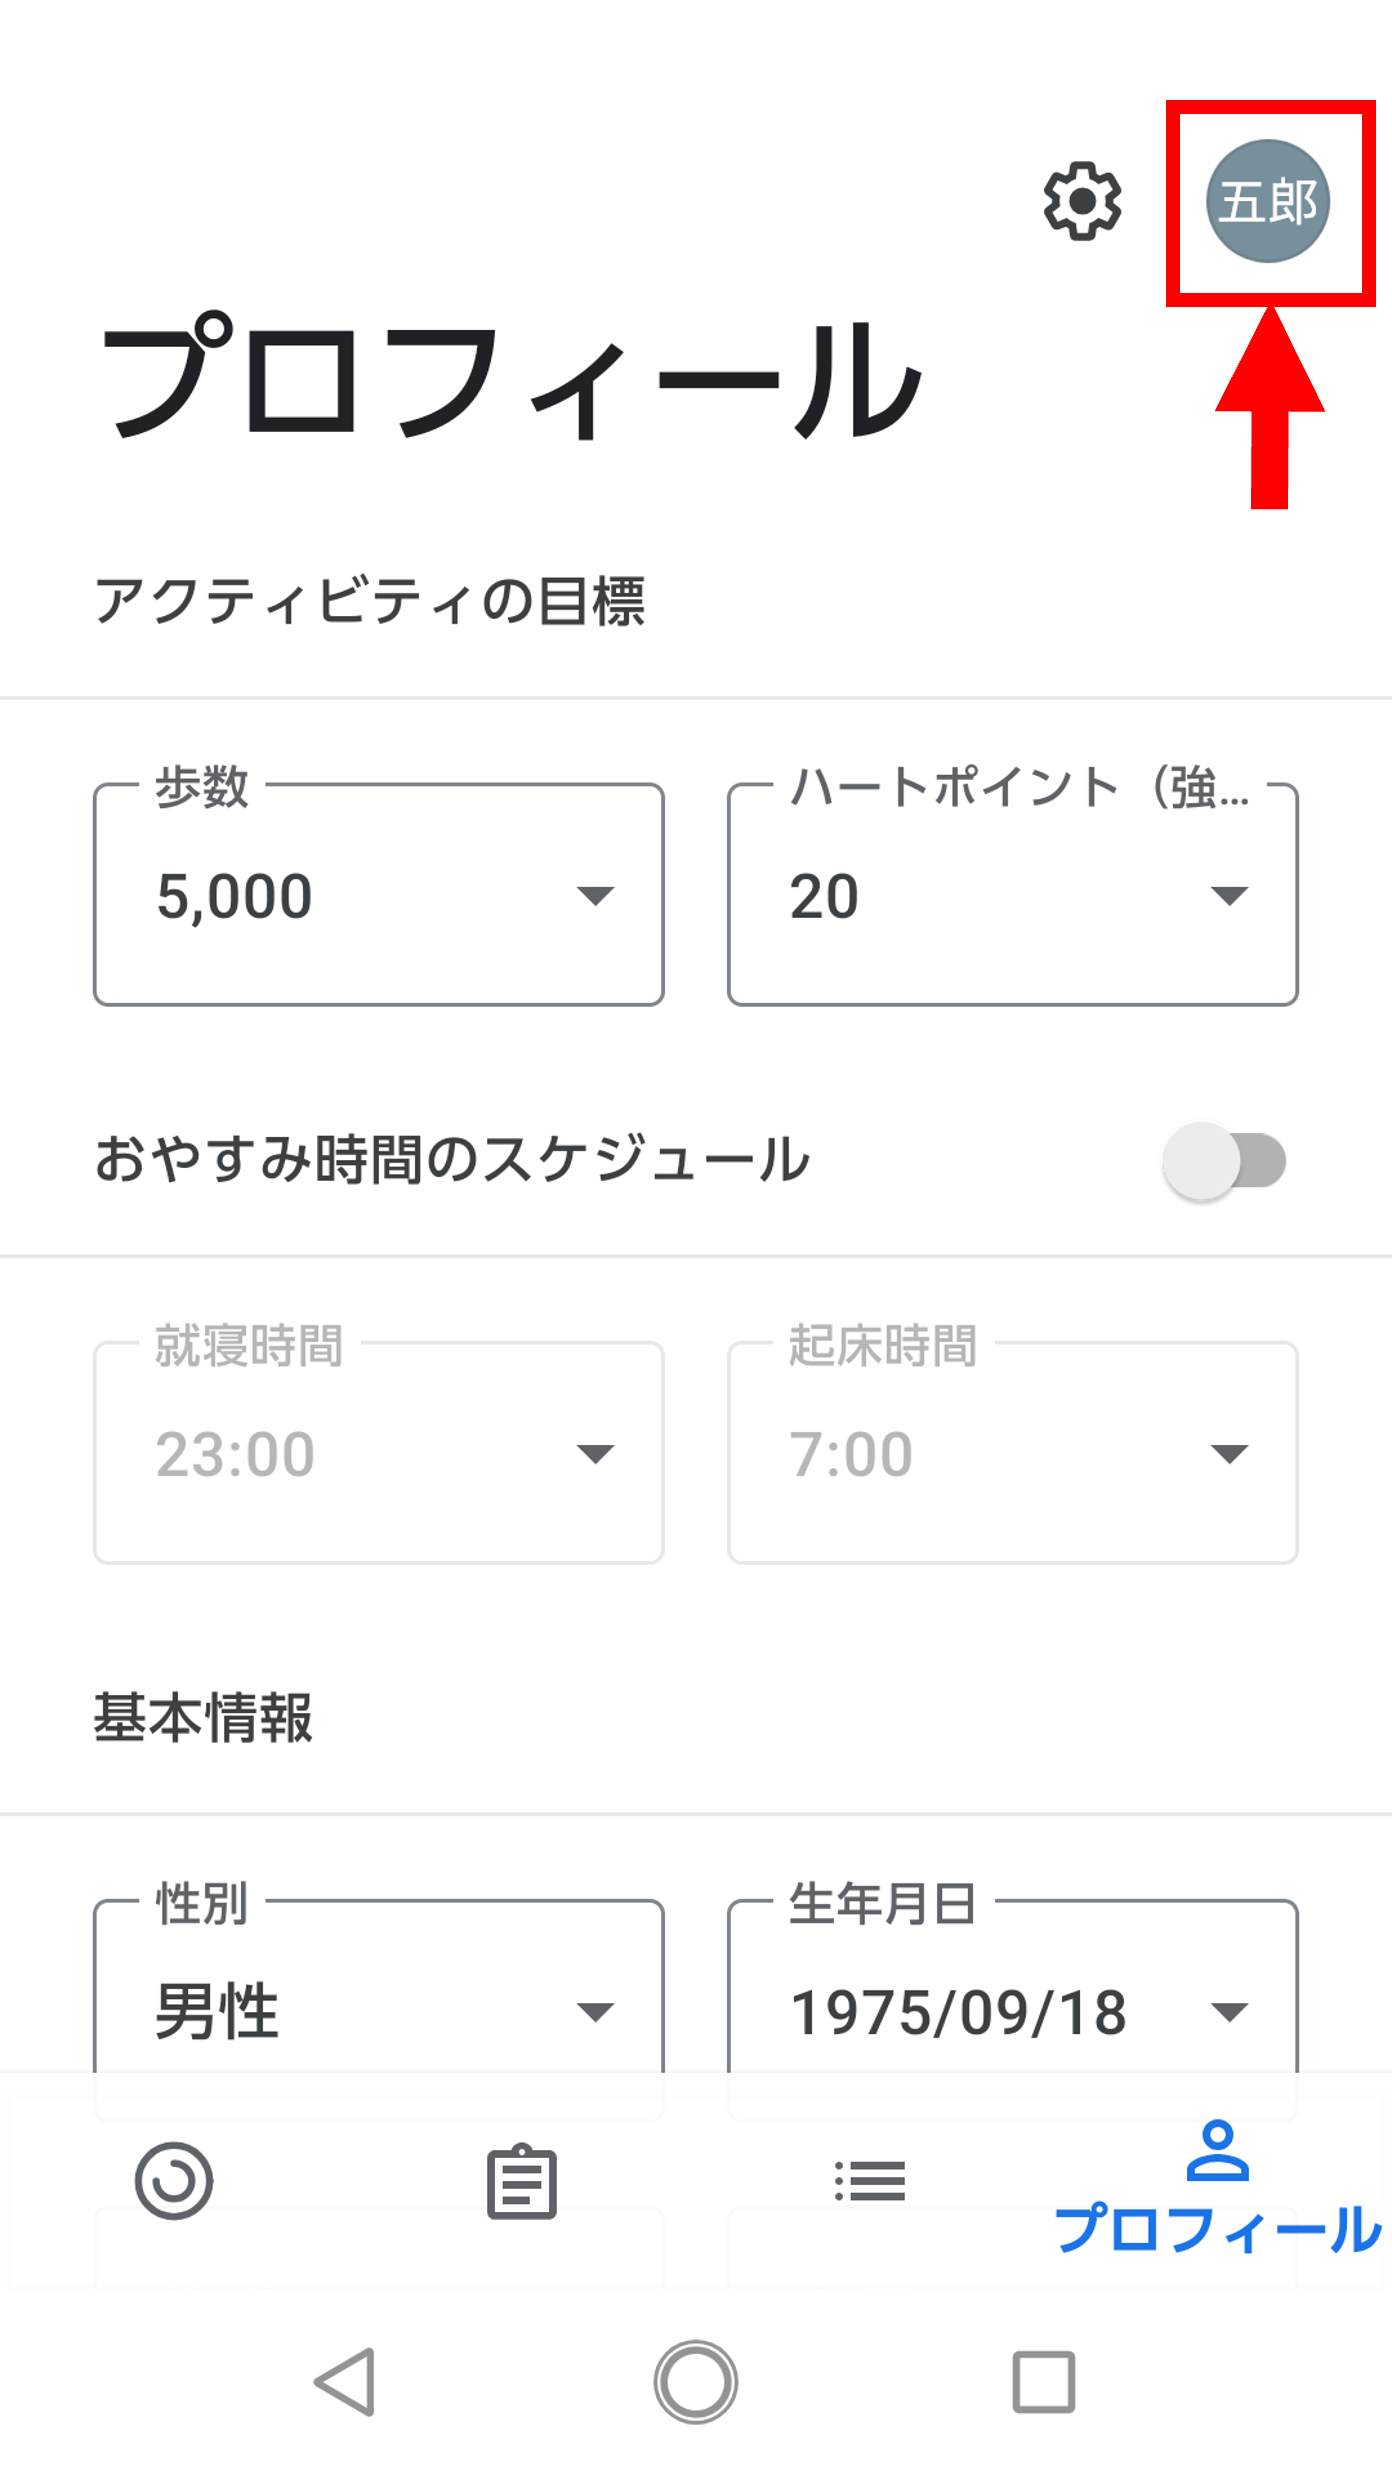Click the アクティビティの目標 section heading
1392x2475 pixels.
tap(370, 601)
